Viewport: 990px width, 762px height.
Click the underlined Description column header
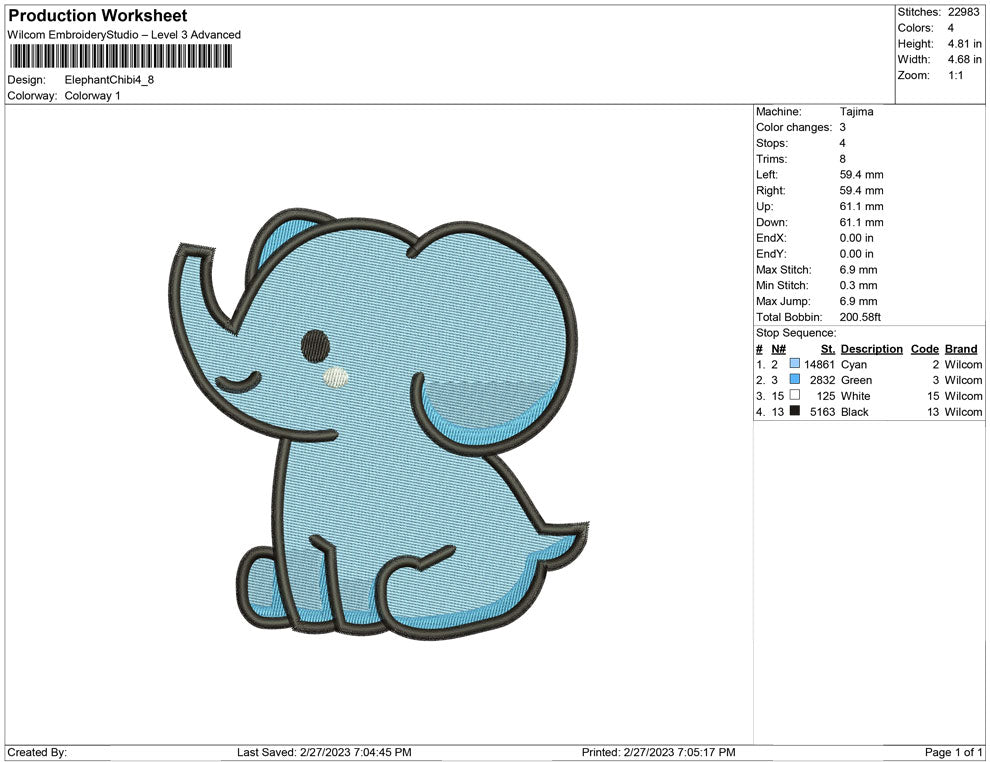(x=871, y=349)
